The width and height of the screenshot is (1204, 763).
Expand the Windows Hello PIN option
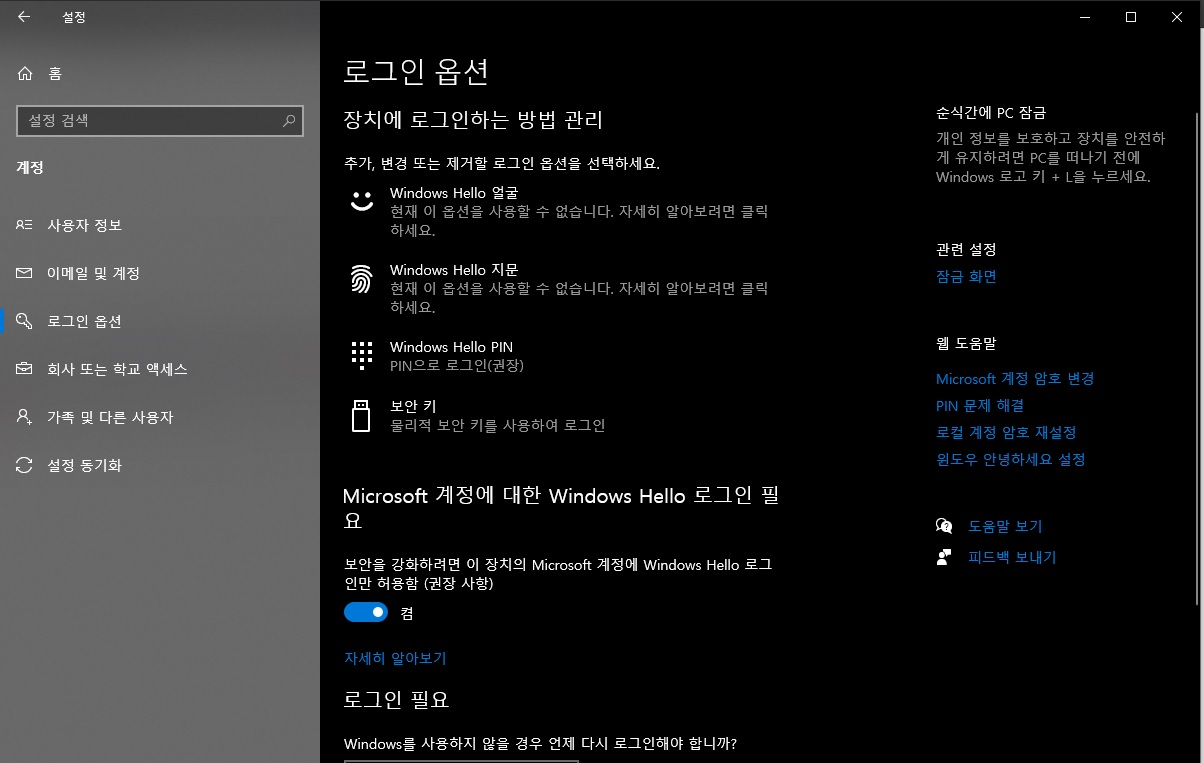[563, 356]
